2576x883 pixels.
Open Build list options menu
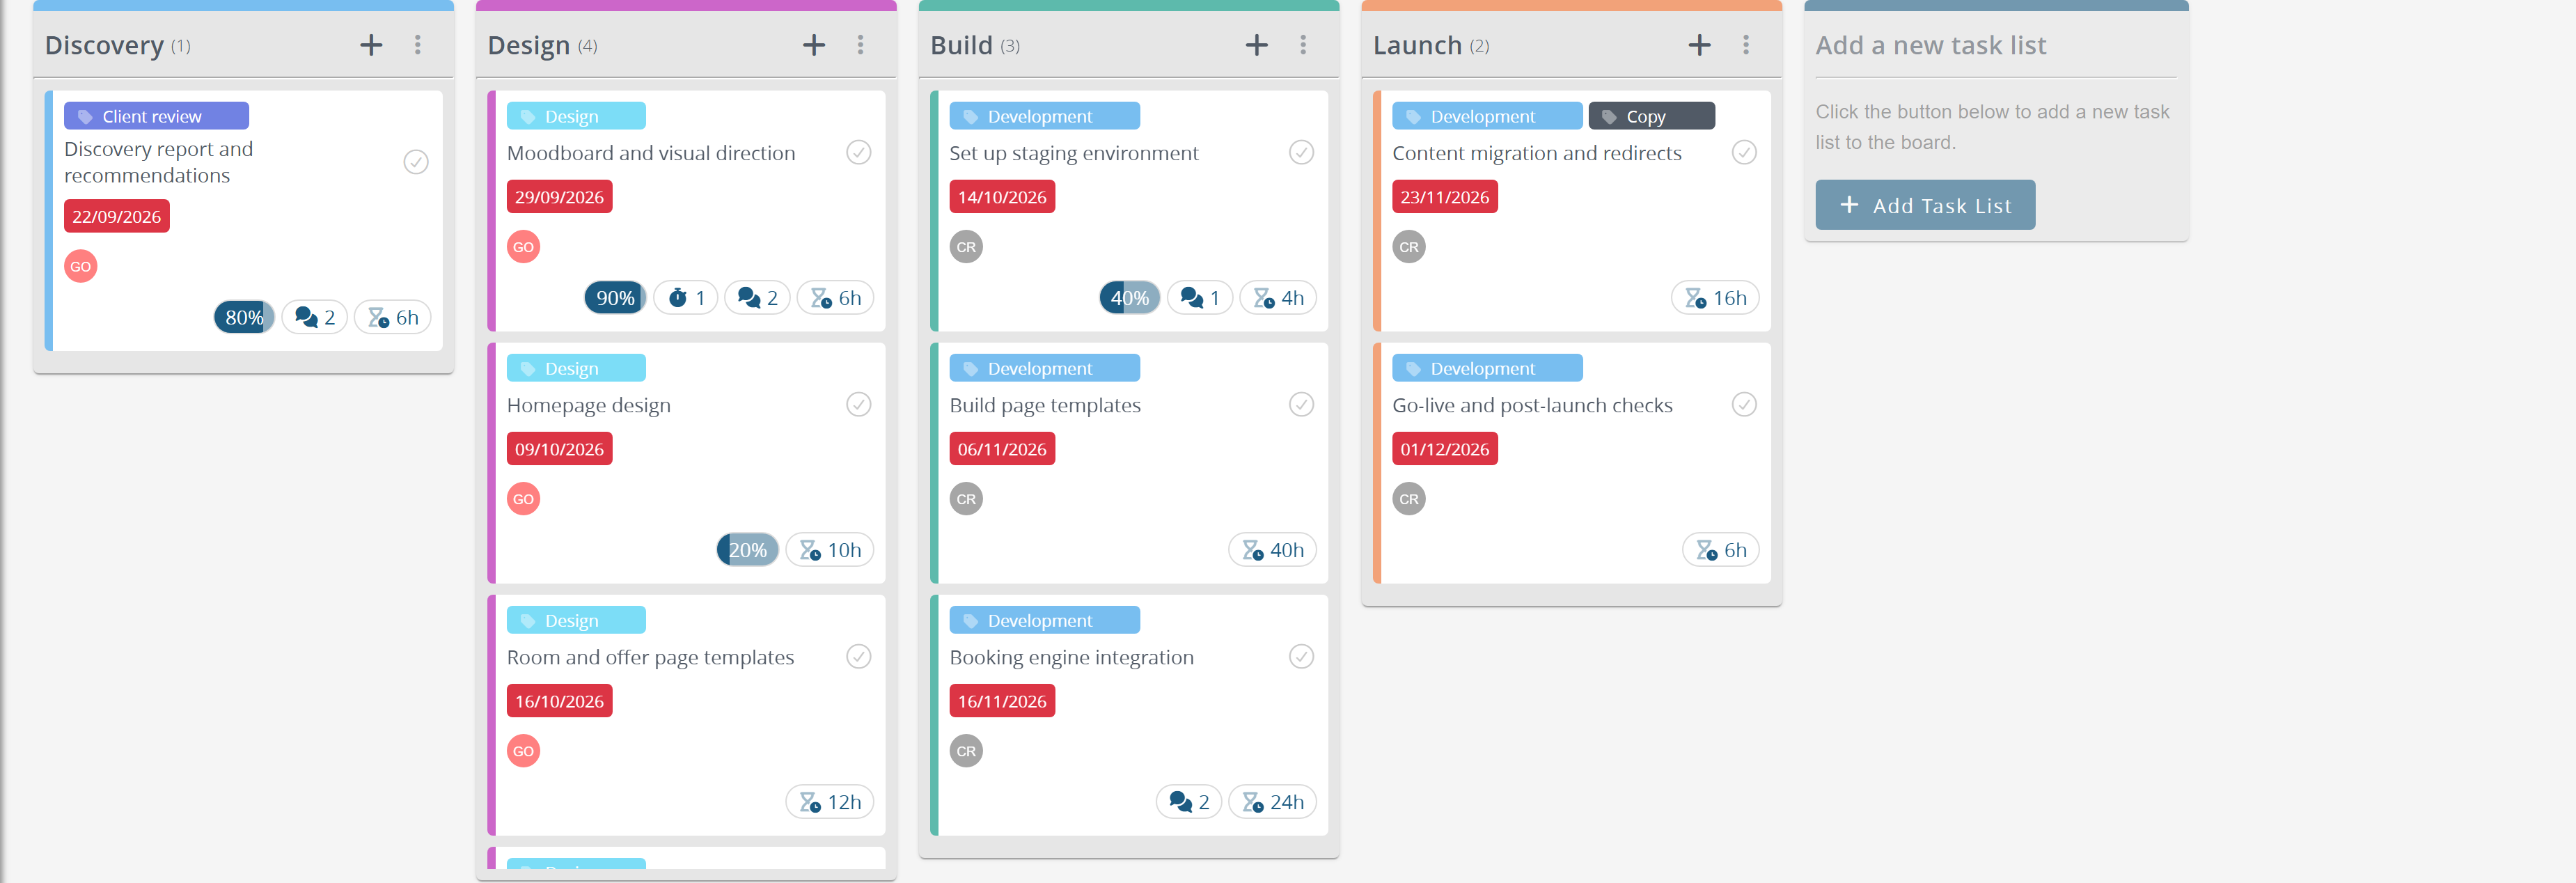click(x=1303, y=45)
